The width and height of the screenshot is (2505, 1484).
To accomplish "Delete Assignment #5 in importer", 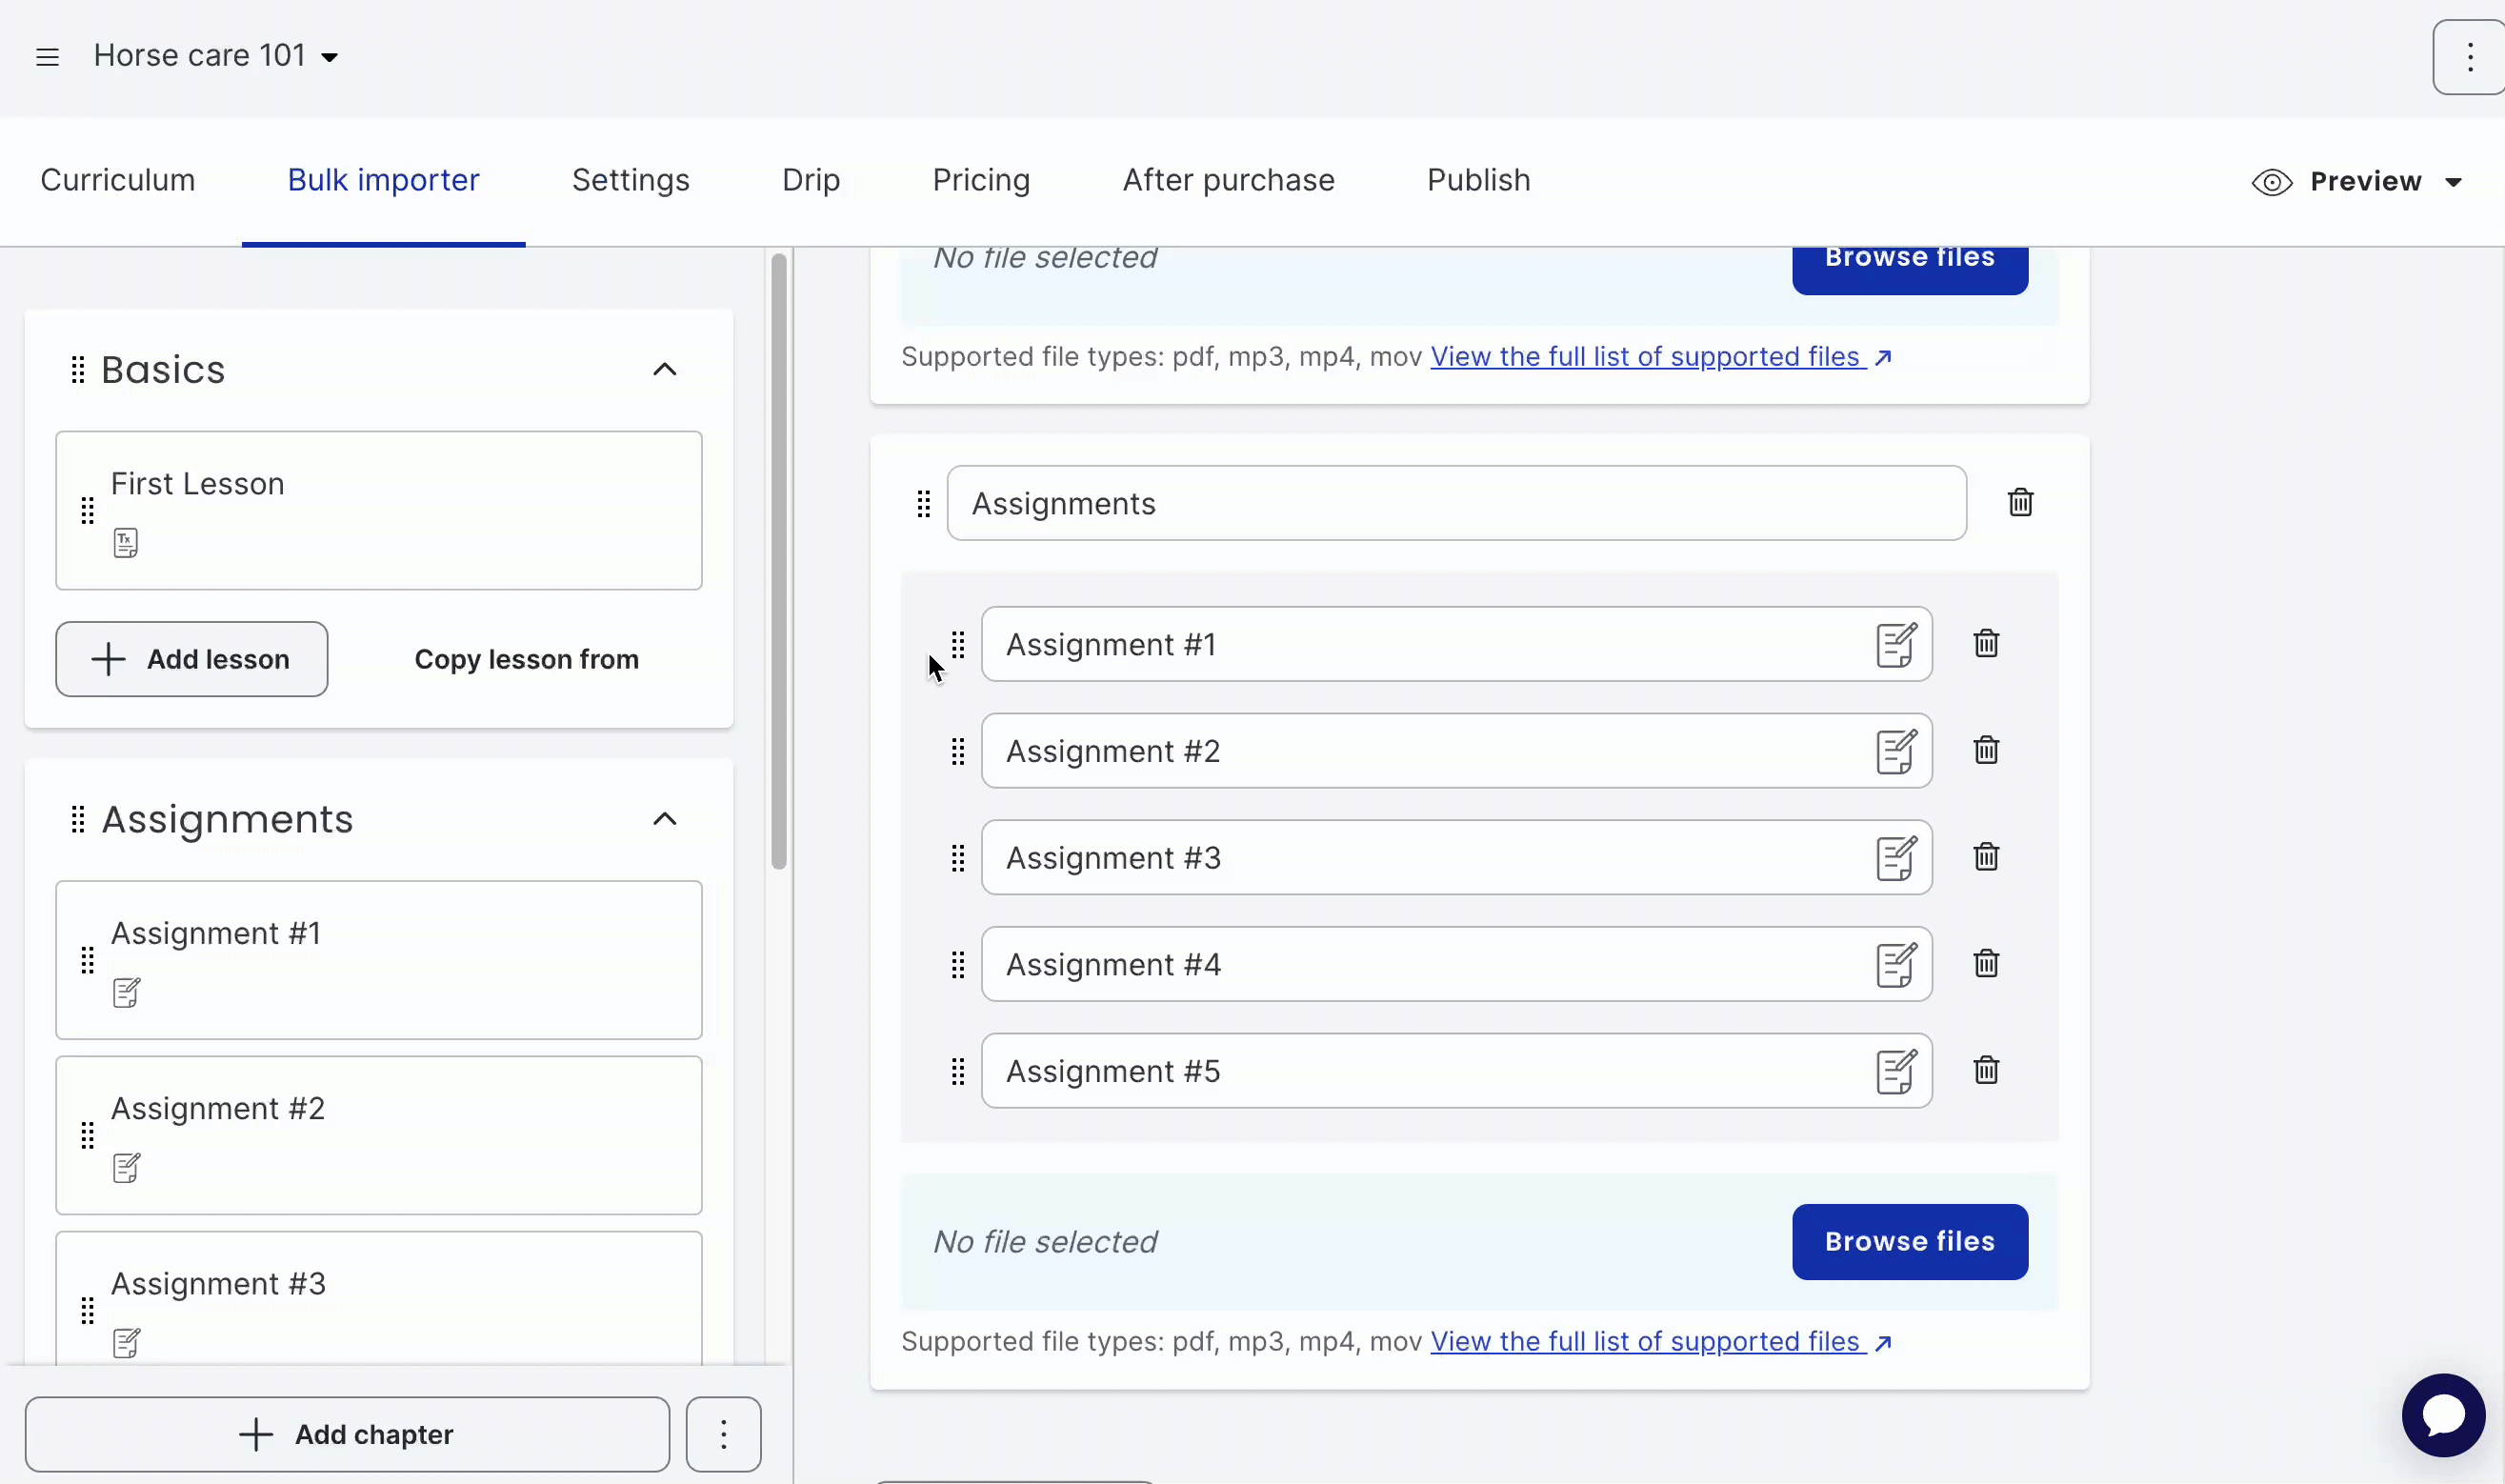I will coord(1986,1070).
